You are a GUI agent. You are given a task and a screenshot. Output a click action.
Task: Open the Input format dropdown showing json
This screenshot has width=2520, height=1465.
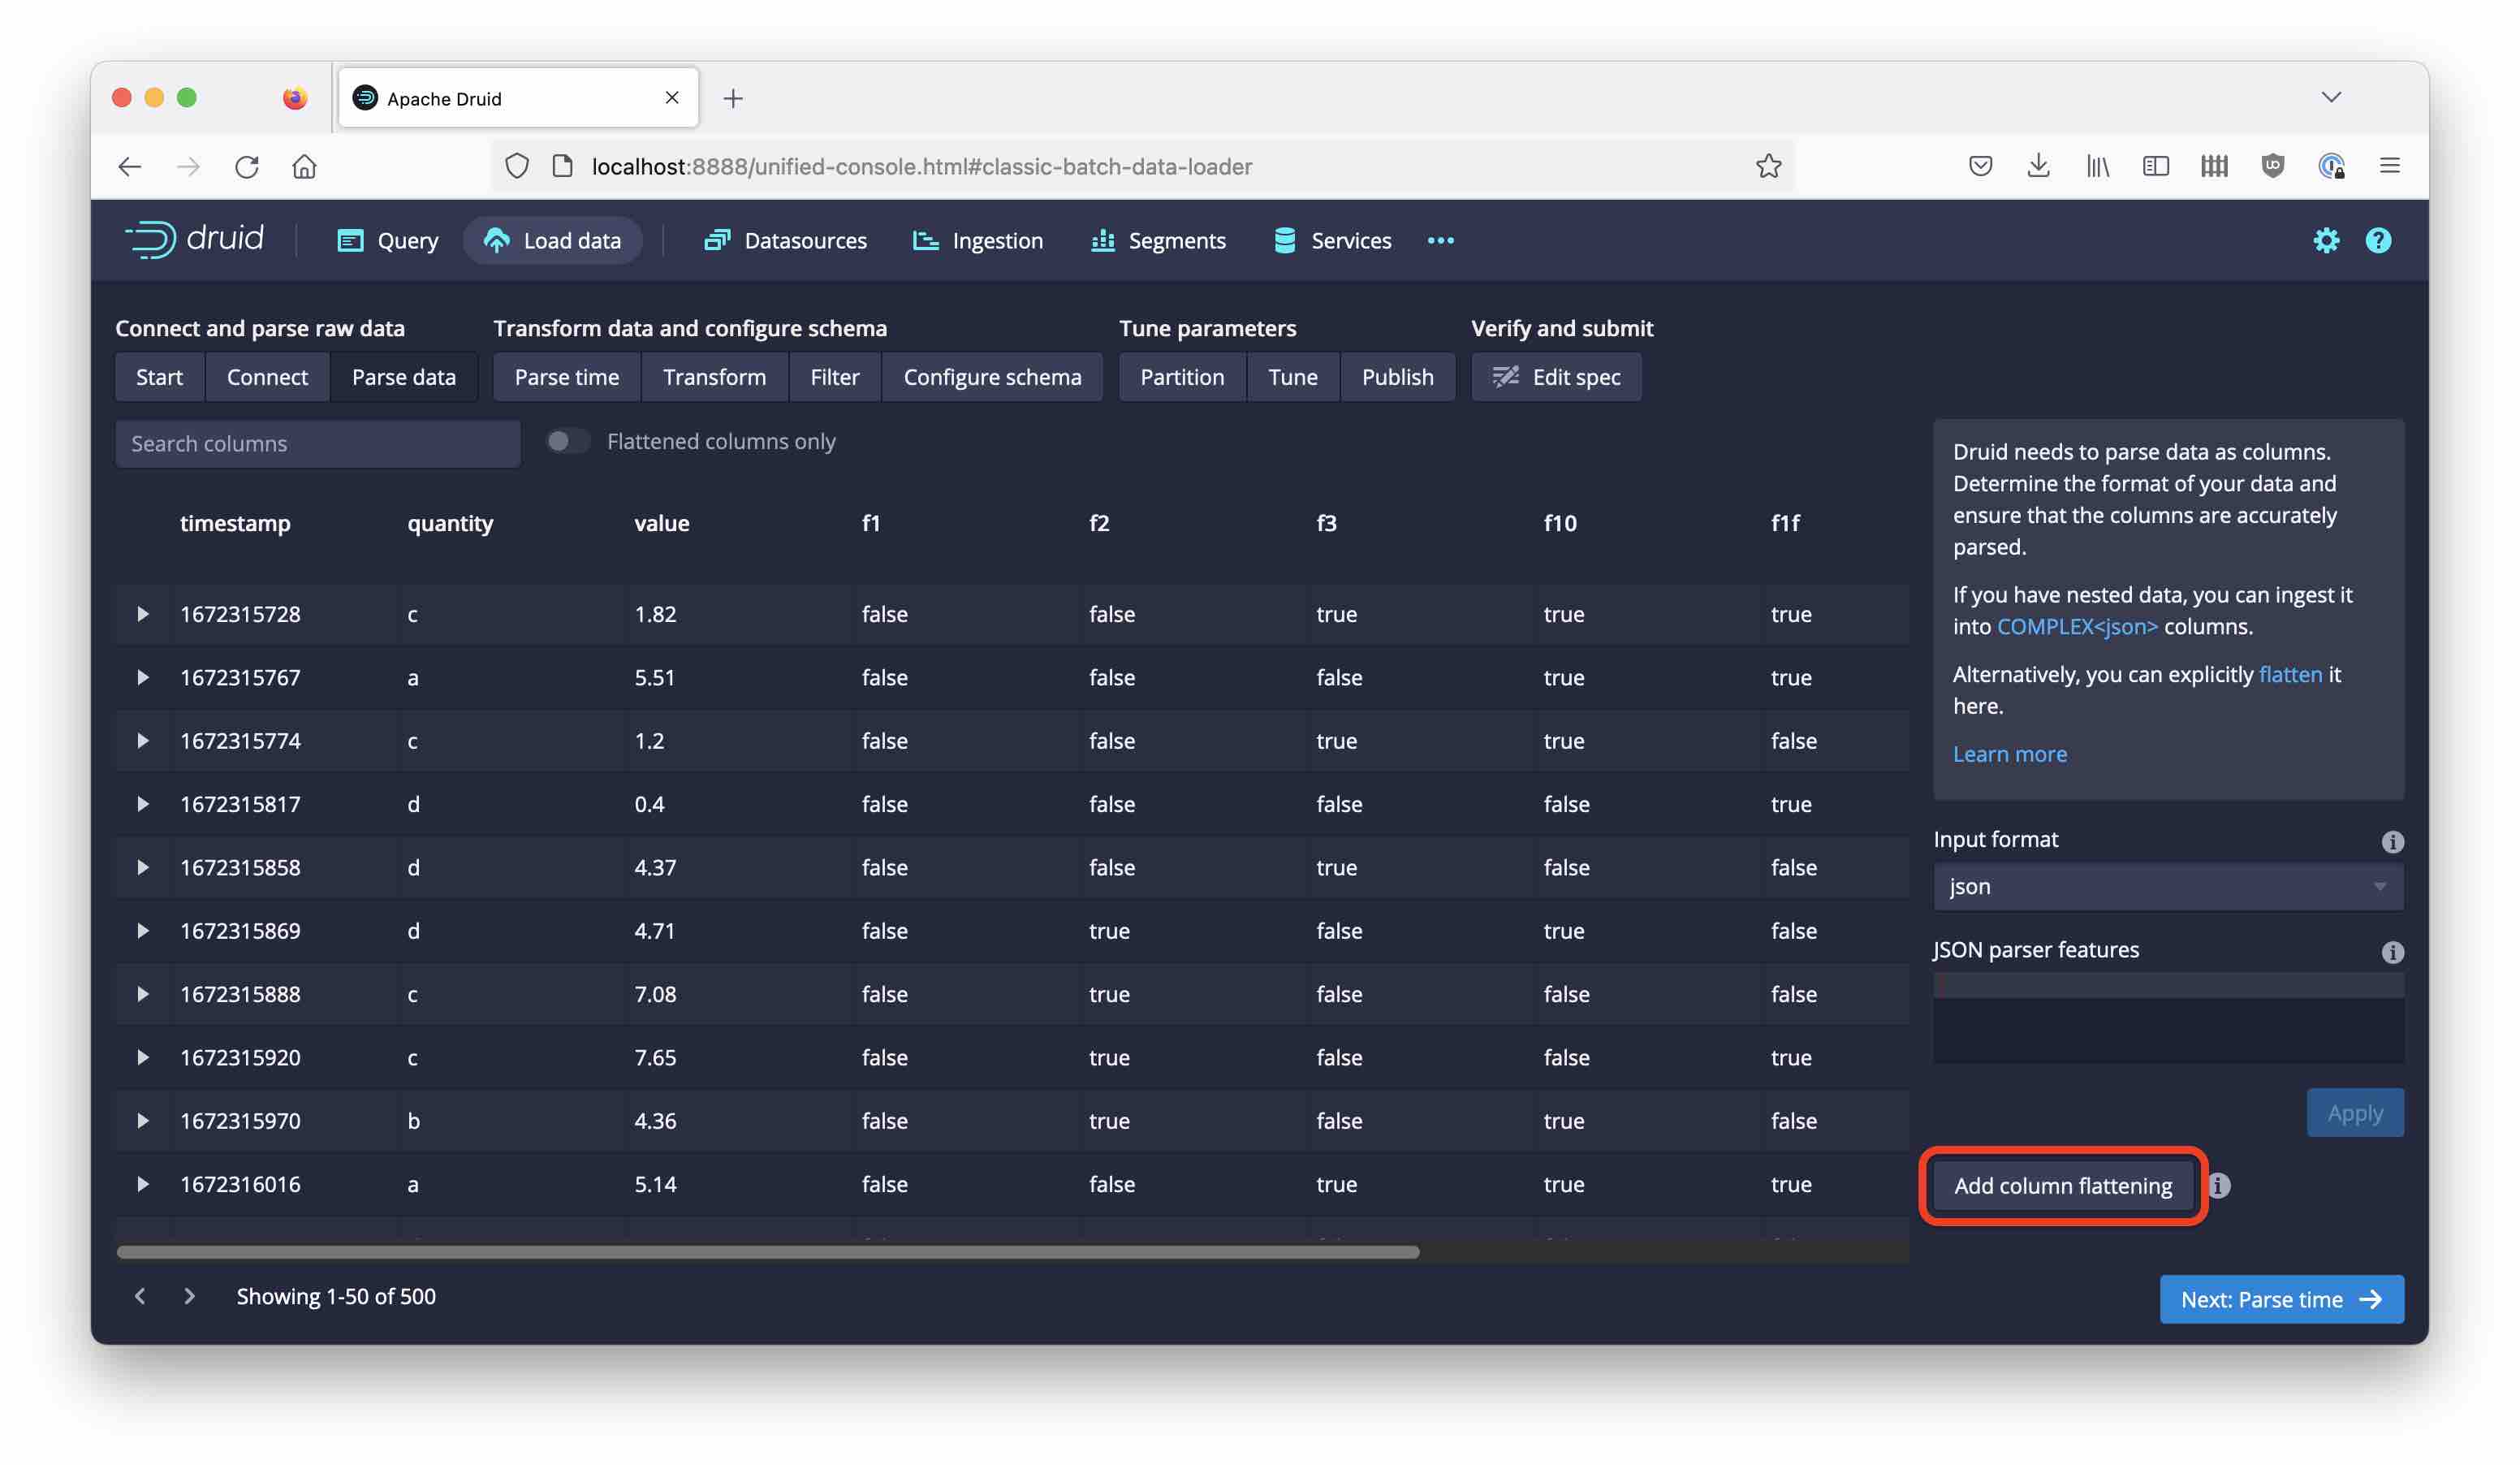click(x=2166, y=886)
